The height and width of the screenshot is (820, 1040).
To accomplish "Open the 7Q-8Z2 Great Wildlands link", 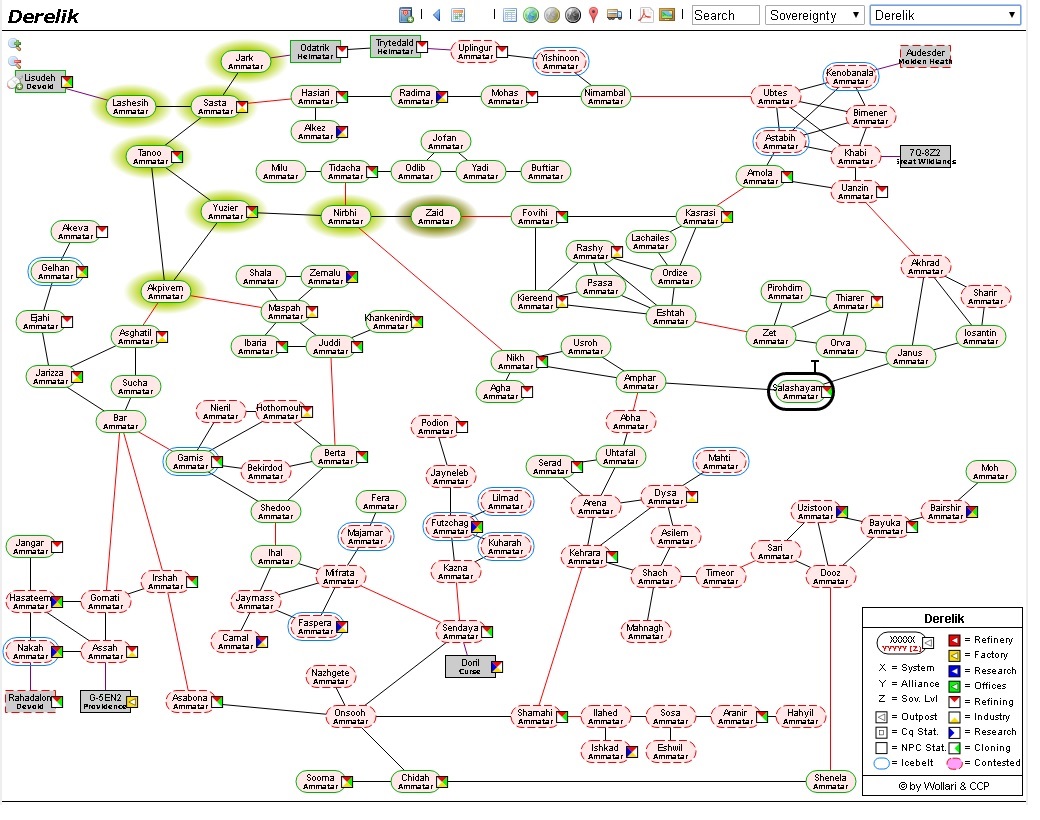I will coord(925,156).
